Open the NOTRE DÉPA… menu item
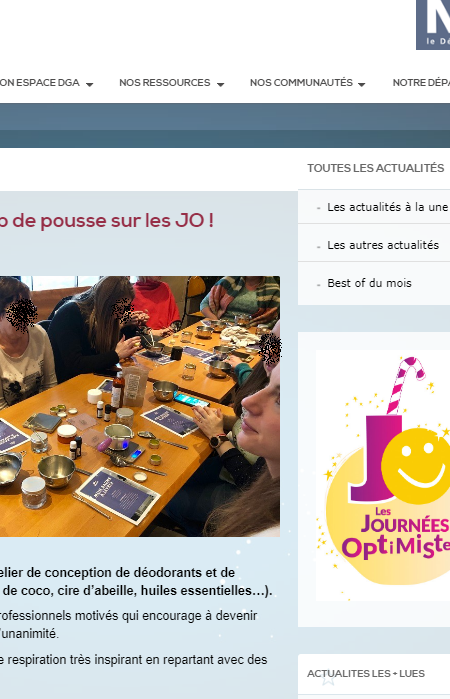The image size is (450, 699). [x=421, y=83]
